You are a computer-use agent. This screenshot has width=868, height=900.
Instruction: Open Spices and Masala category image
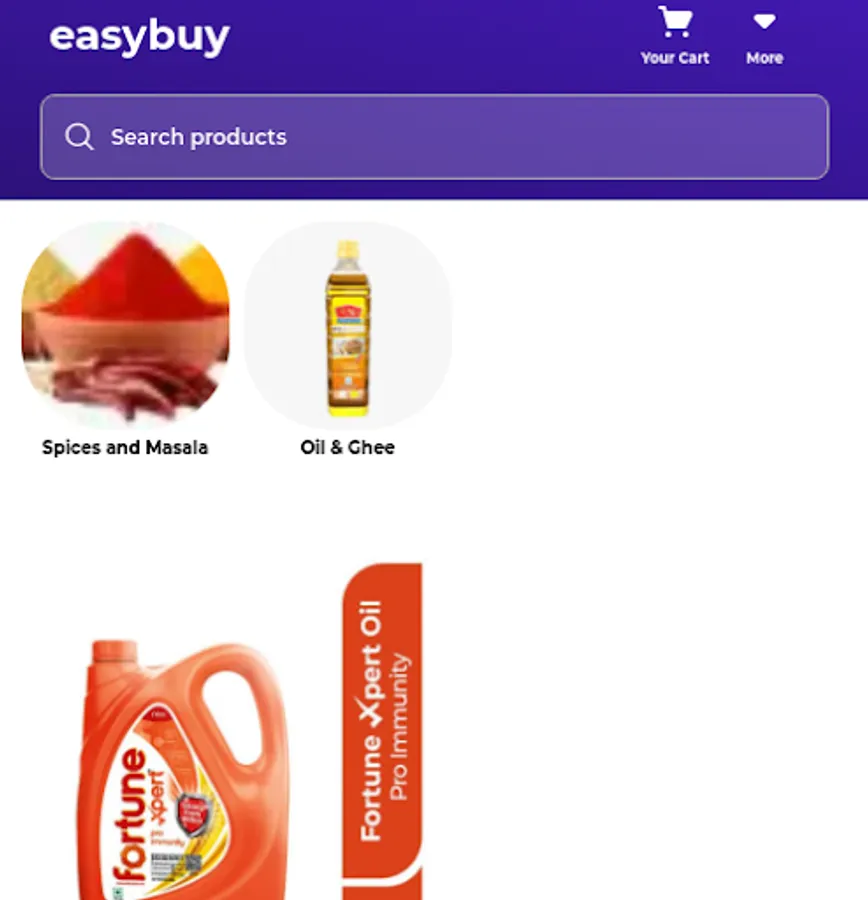click(125, 325)
